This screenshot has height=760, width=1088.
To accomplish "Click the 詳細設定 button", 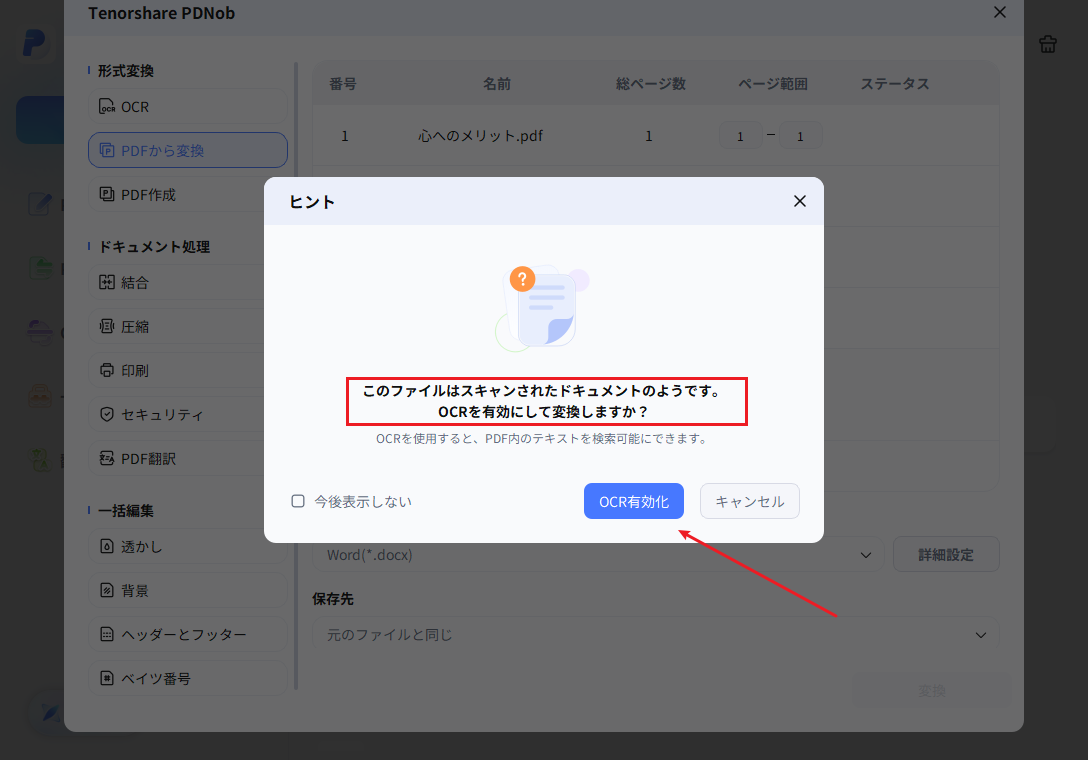I will tap(946, 555).
